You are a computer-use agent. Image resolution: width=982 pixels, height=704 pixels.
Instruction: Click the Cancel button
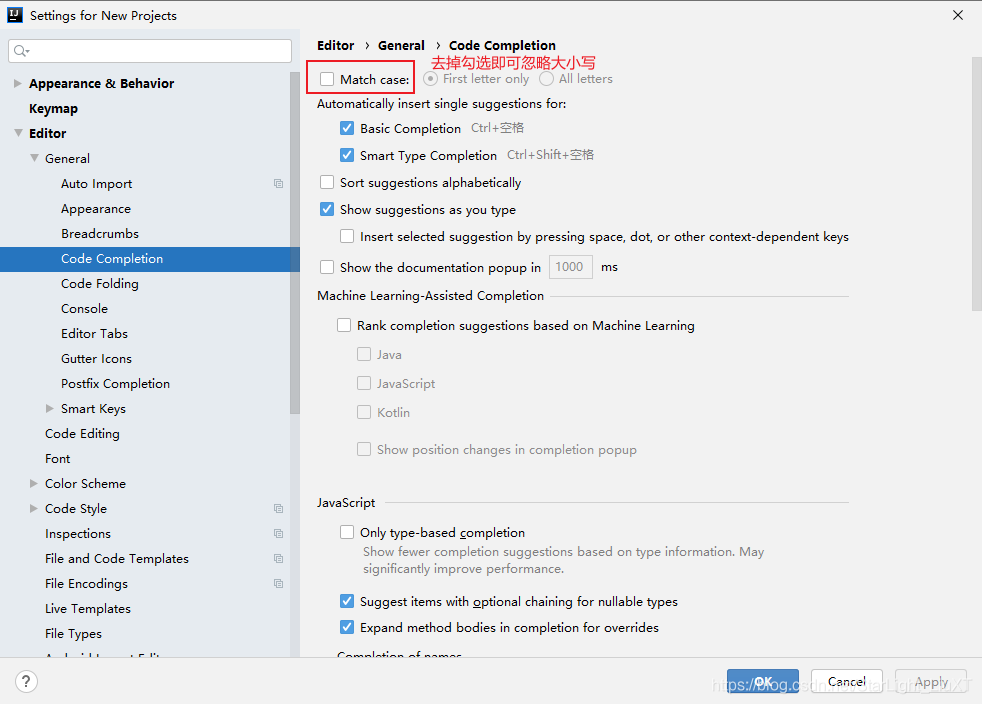click(x=847, y=681)
